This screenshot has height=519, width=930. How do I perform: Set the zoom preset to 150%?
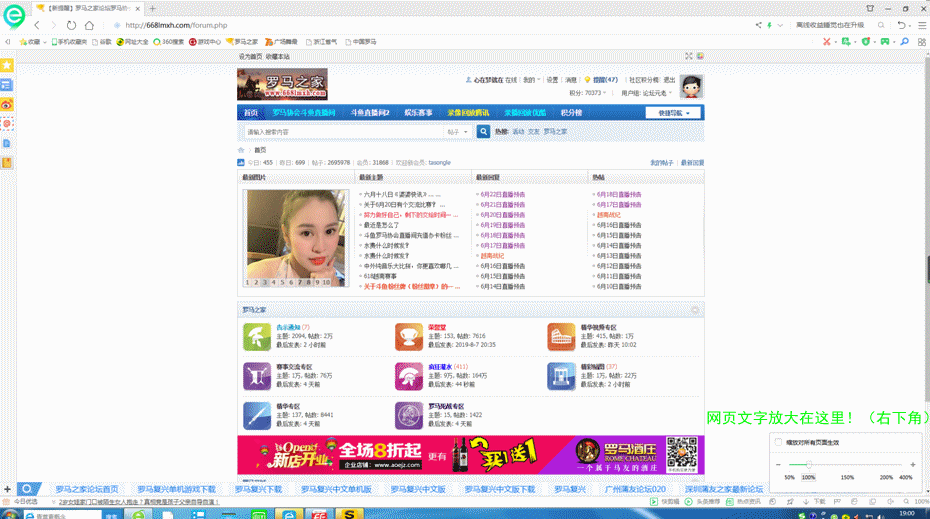[x=848, y=477]
